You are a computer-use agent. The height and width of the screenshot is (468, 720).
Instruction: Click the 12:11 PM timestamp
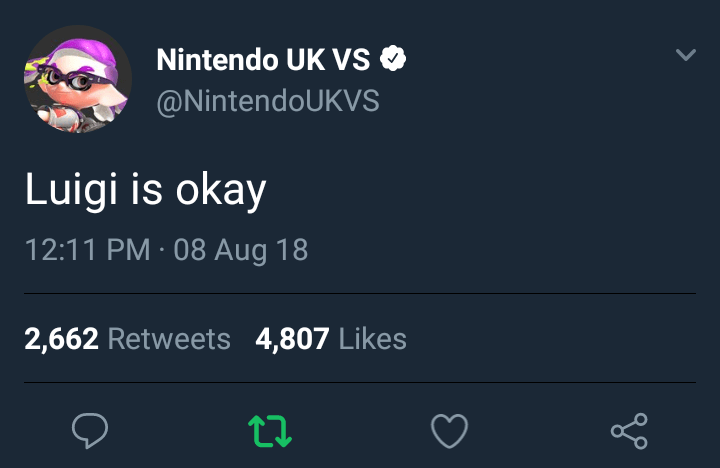88,249
